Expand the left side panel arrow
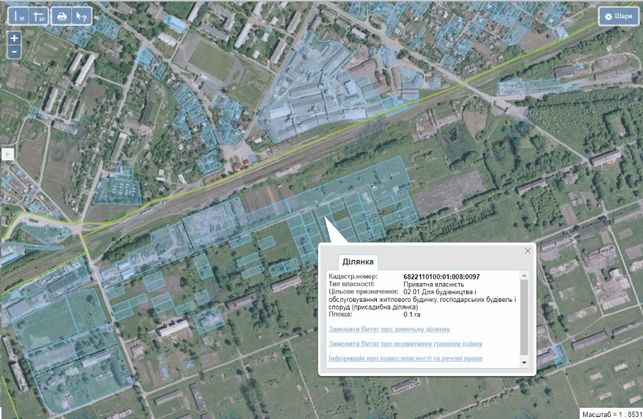This screenshot has height=419, width=643. [x=7, y=154]
